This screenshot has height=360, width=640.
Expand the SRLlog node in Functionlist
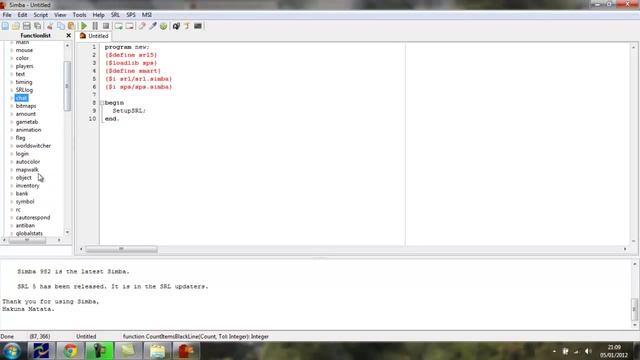click(x=12, y=90)
